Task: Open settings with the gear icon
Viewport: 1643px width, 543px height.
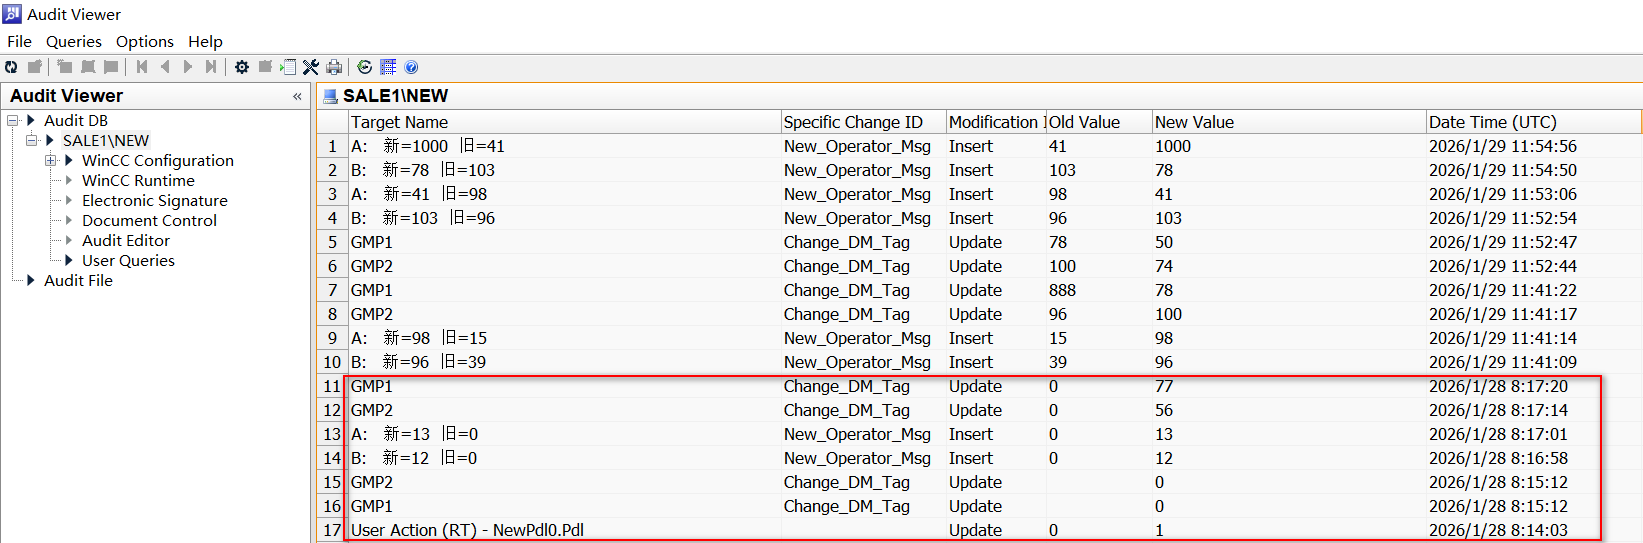Action: (242, 67)
